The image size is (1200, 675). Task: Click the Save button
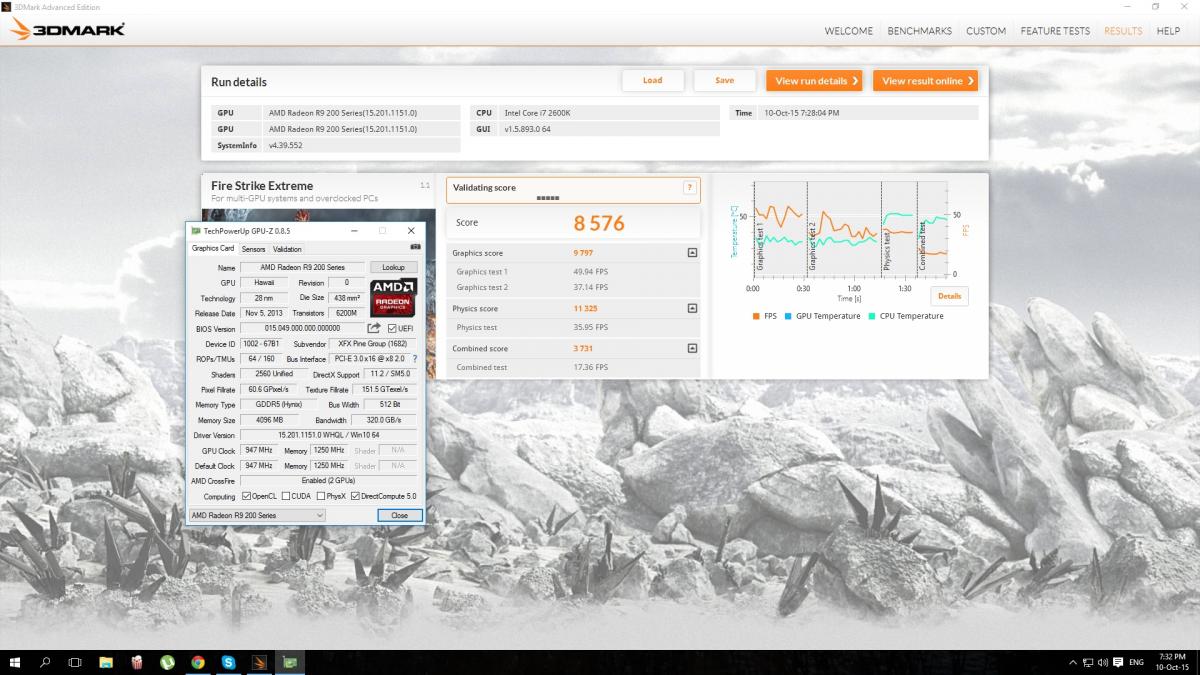point(725,81)
